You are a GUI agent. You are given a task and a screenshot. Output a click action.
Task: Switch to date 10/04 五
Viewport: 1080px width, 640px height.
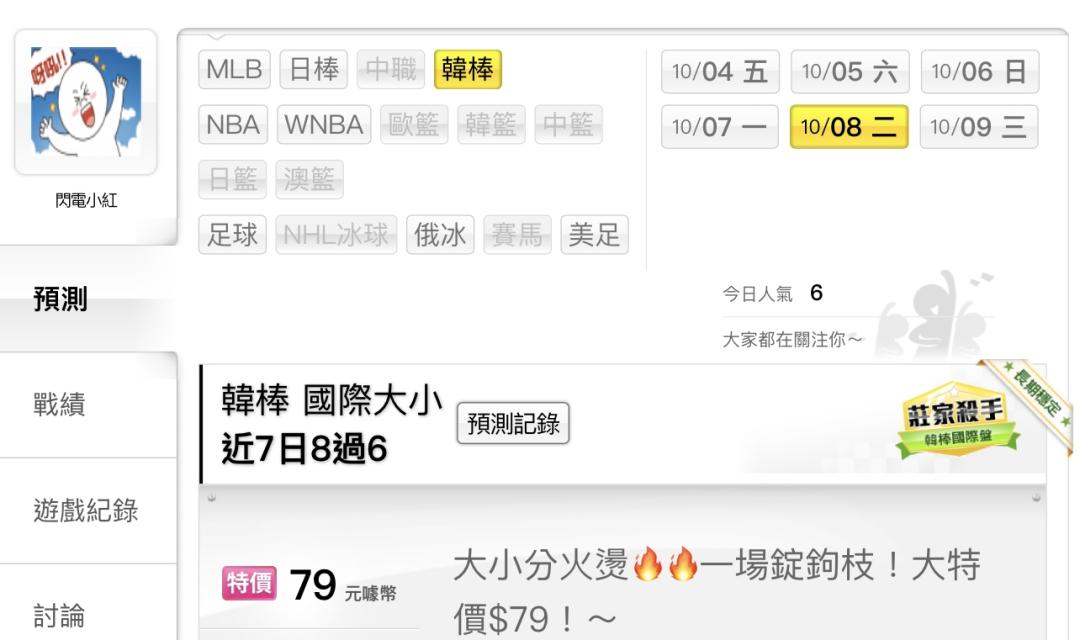720,72
